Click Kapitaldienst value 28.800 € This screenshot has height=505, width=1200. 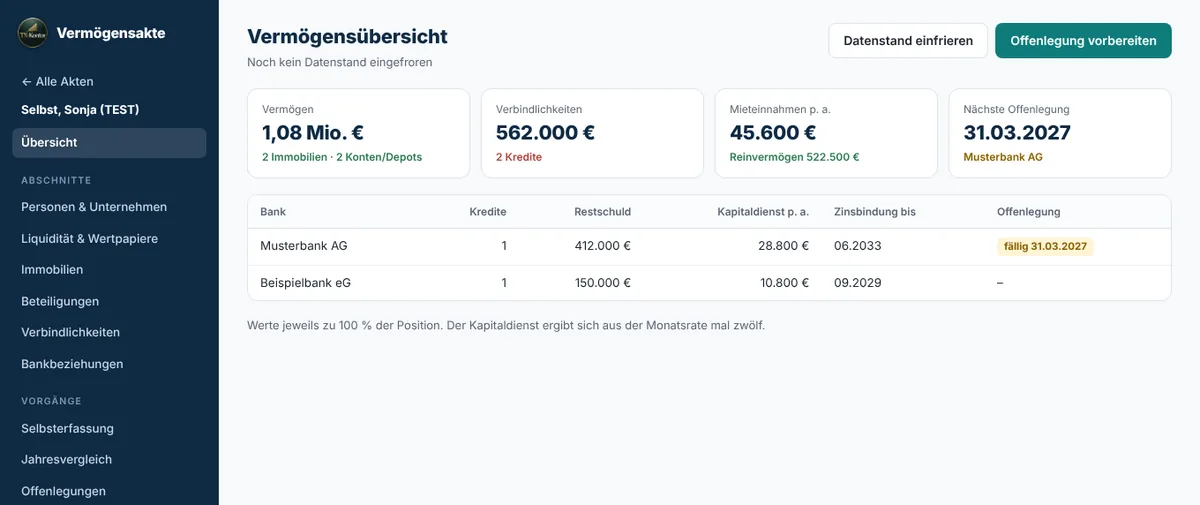point(784,246)
